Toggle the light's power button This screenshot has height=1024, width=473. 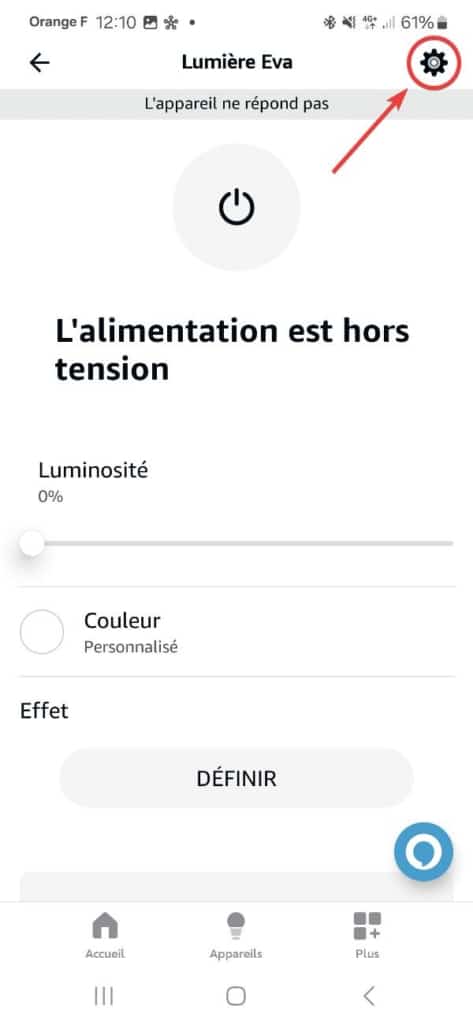point(236,207)
